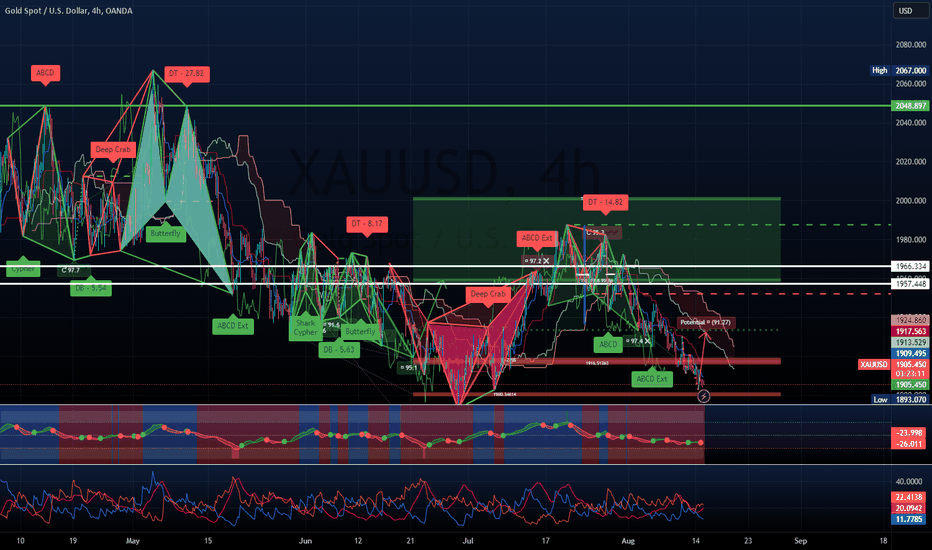
Task: Click the 03:23:11 countdown timer
Action: [x=911, y=374]
